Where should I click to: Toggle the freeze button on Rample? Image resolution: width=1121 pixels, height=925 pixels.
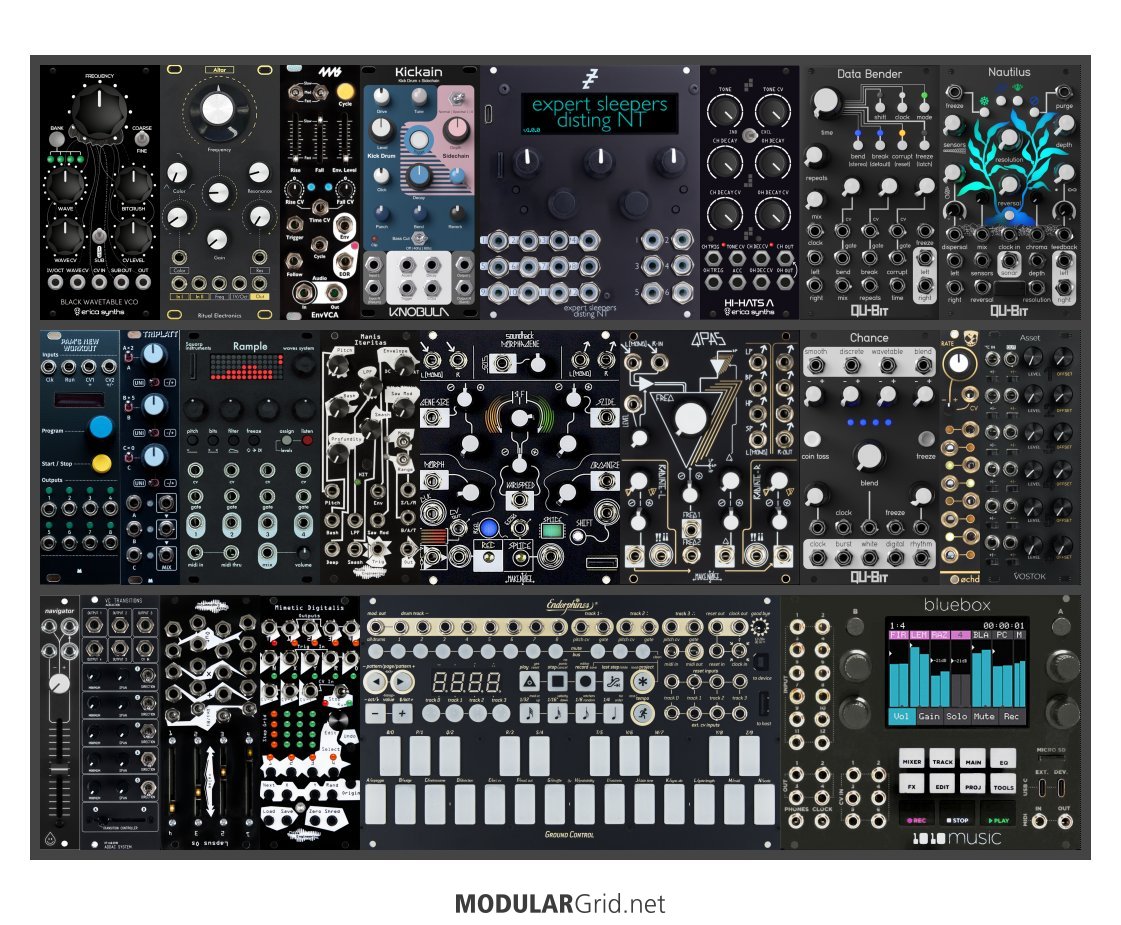click(255, 441)
